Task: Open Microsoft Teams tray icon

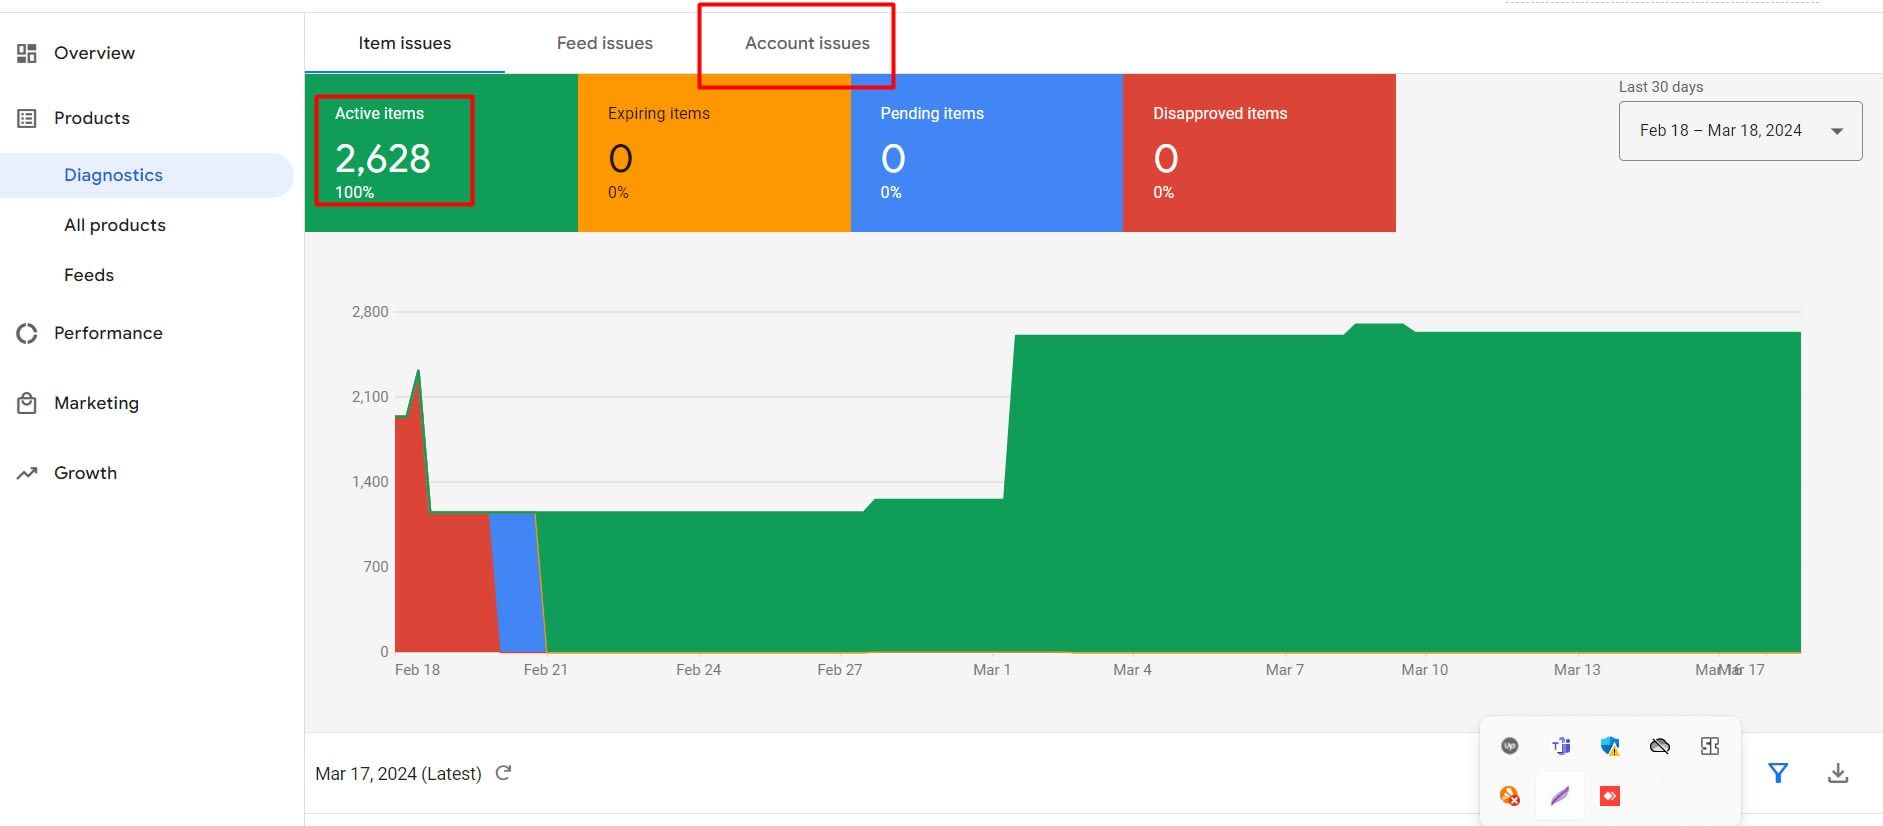Action: (1560, 746)
